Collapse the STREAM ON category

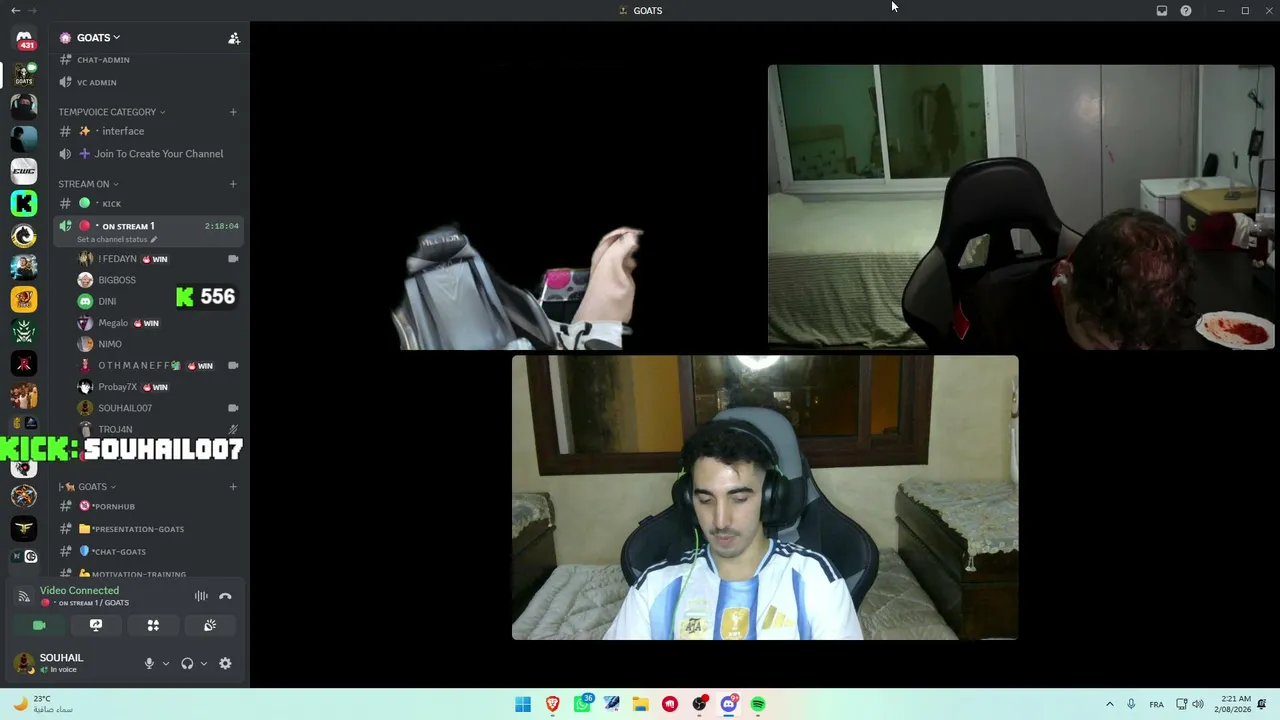(x=88, y=184)
